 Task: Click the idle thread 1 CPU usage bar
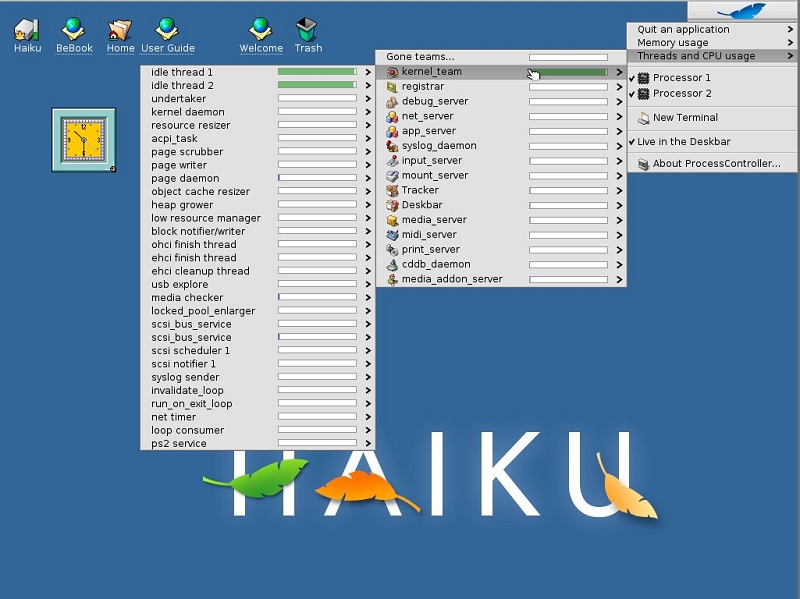[317, 72]
